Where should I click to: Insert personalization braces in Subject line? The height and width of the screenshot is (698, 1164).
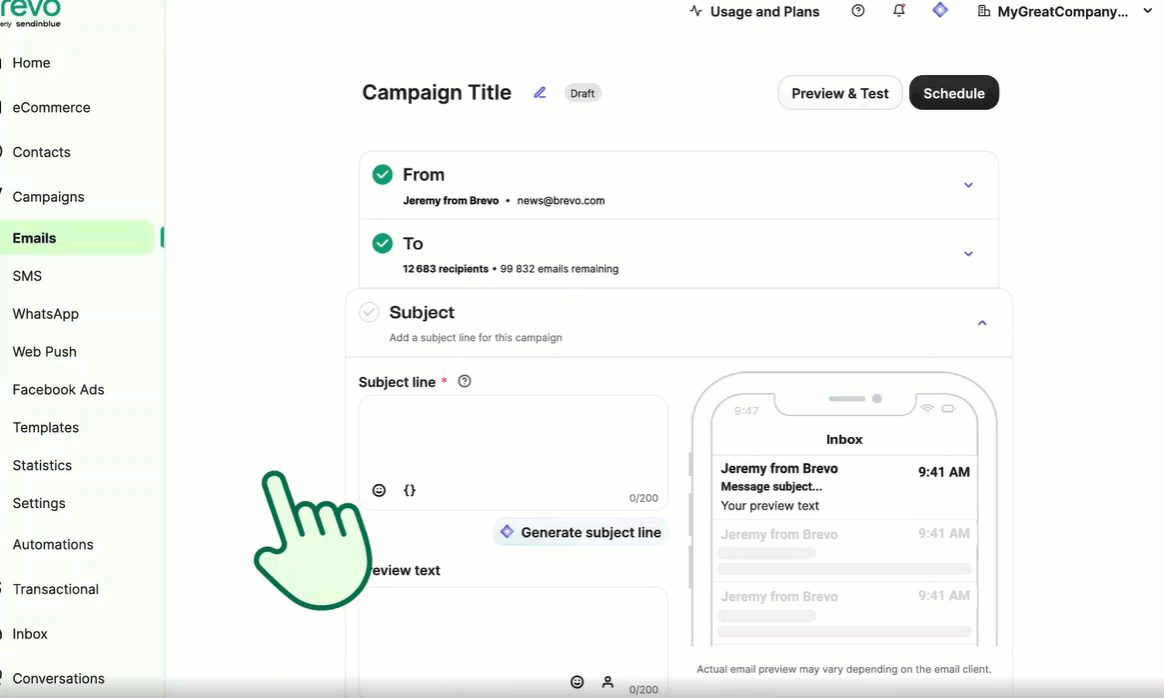tap(409, 490)
